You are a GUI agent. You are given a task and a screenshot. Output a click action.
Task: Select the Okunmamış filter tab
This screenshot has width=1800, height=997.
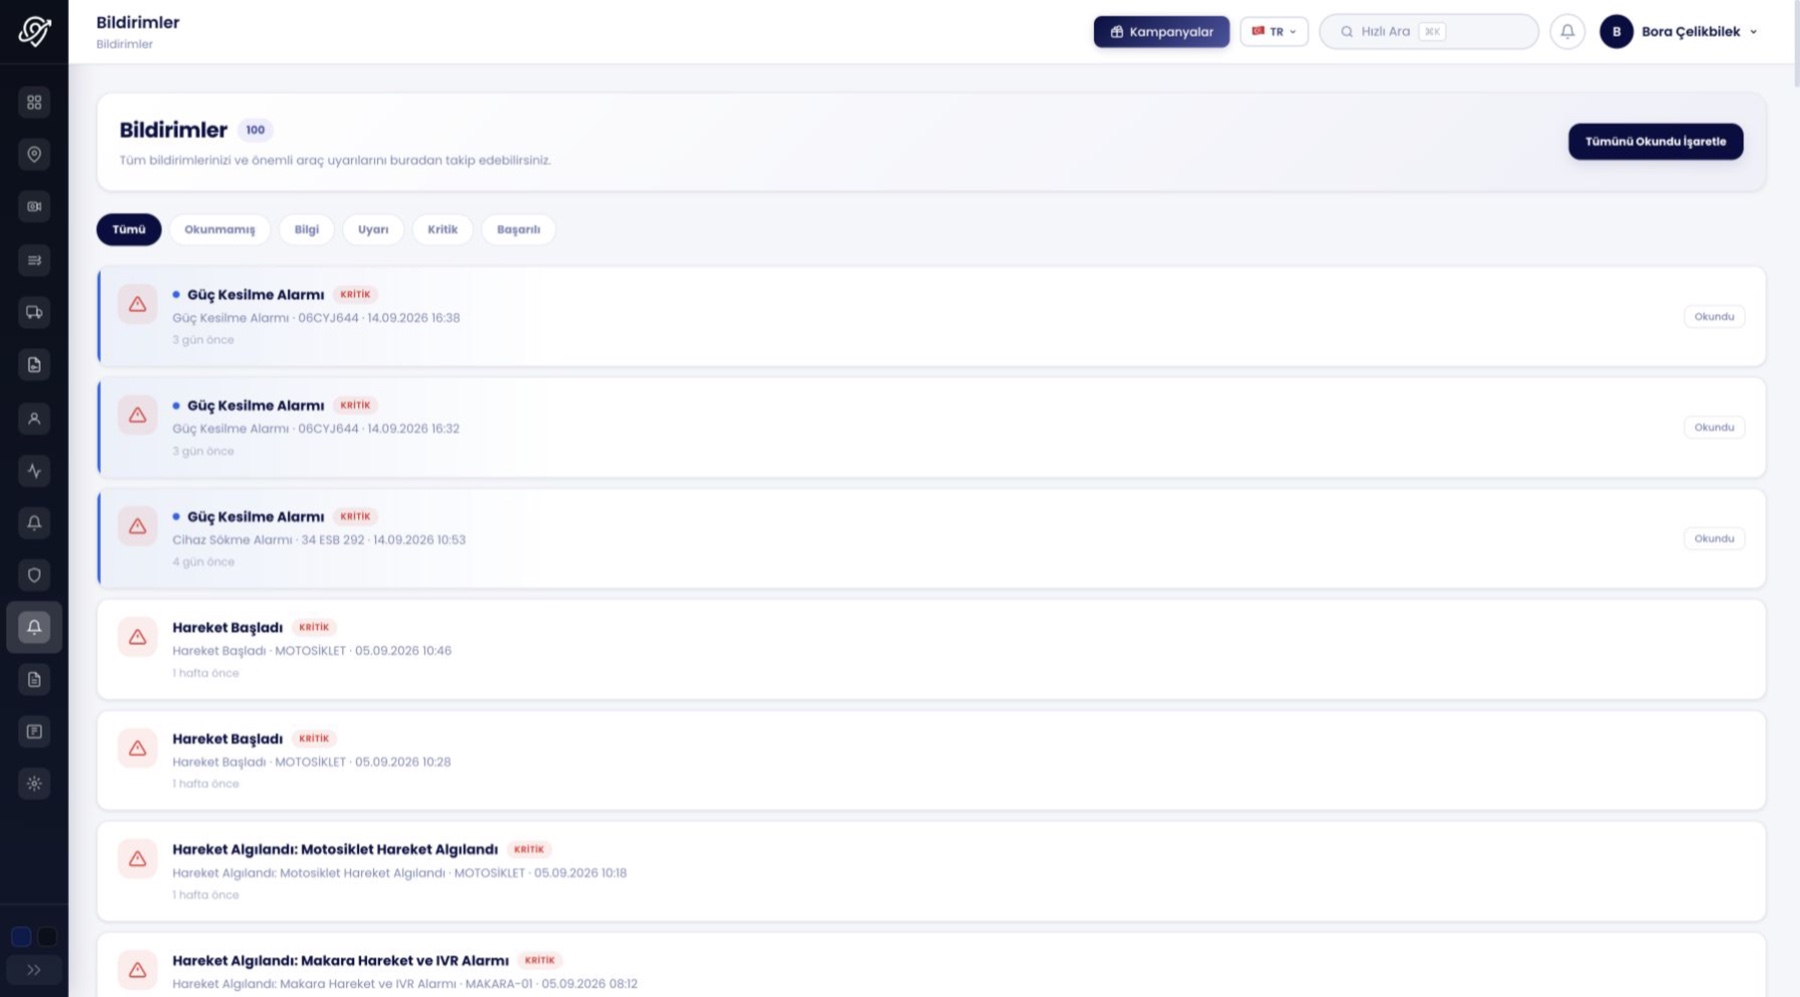(x=220, y=229)
